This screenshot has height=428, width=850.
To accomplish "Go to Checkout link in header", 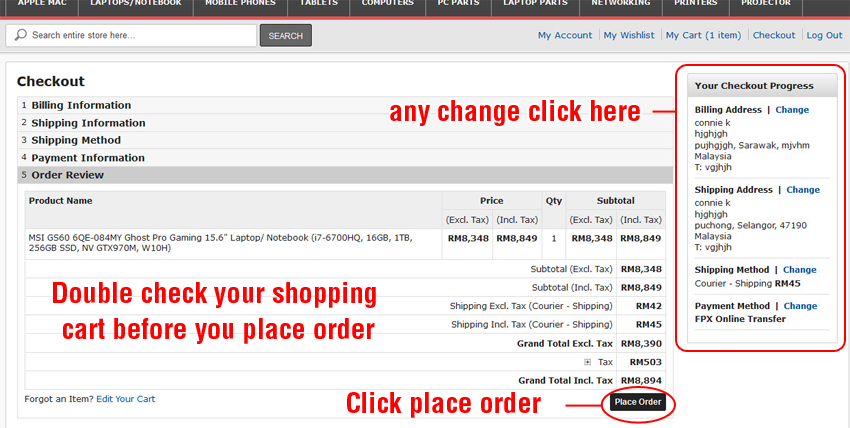I will coord(774,35).
